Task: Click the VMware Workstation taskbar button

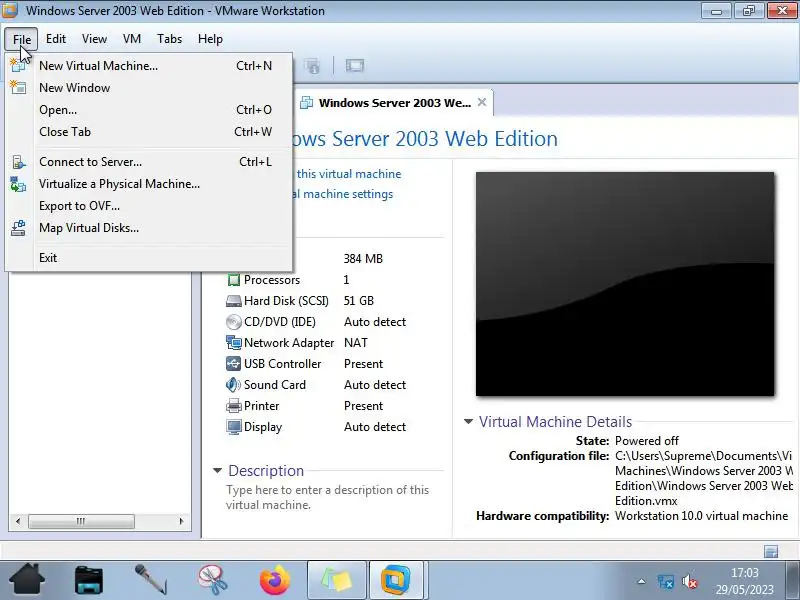Action: (396, 580)
